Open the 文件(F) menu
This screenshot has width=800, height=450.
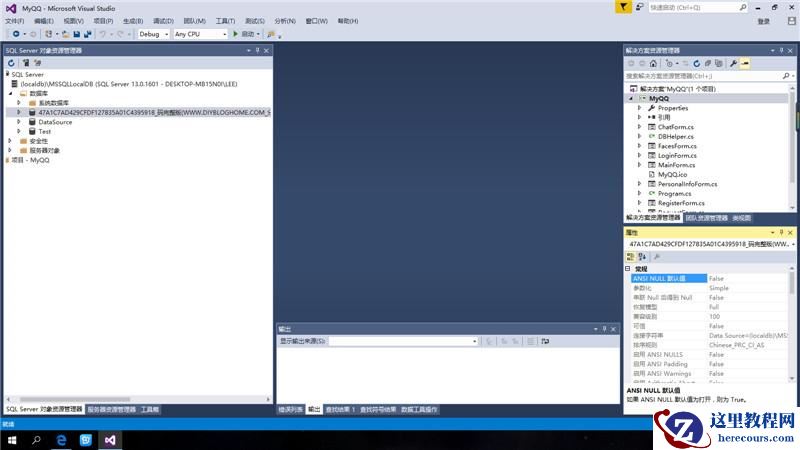pos(14,21)
